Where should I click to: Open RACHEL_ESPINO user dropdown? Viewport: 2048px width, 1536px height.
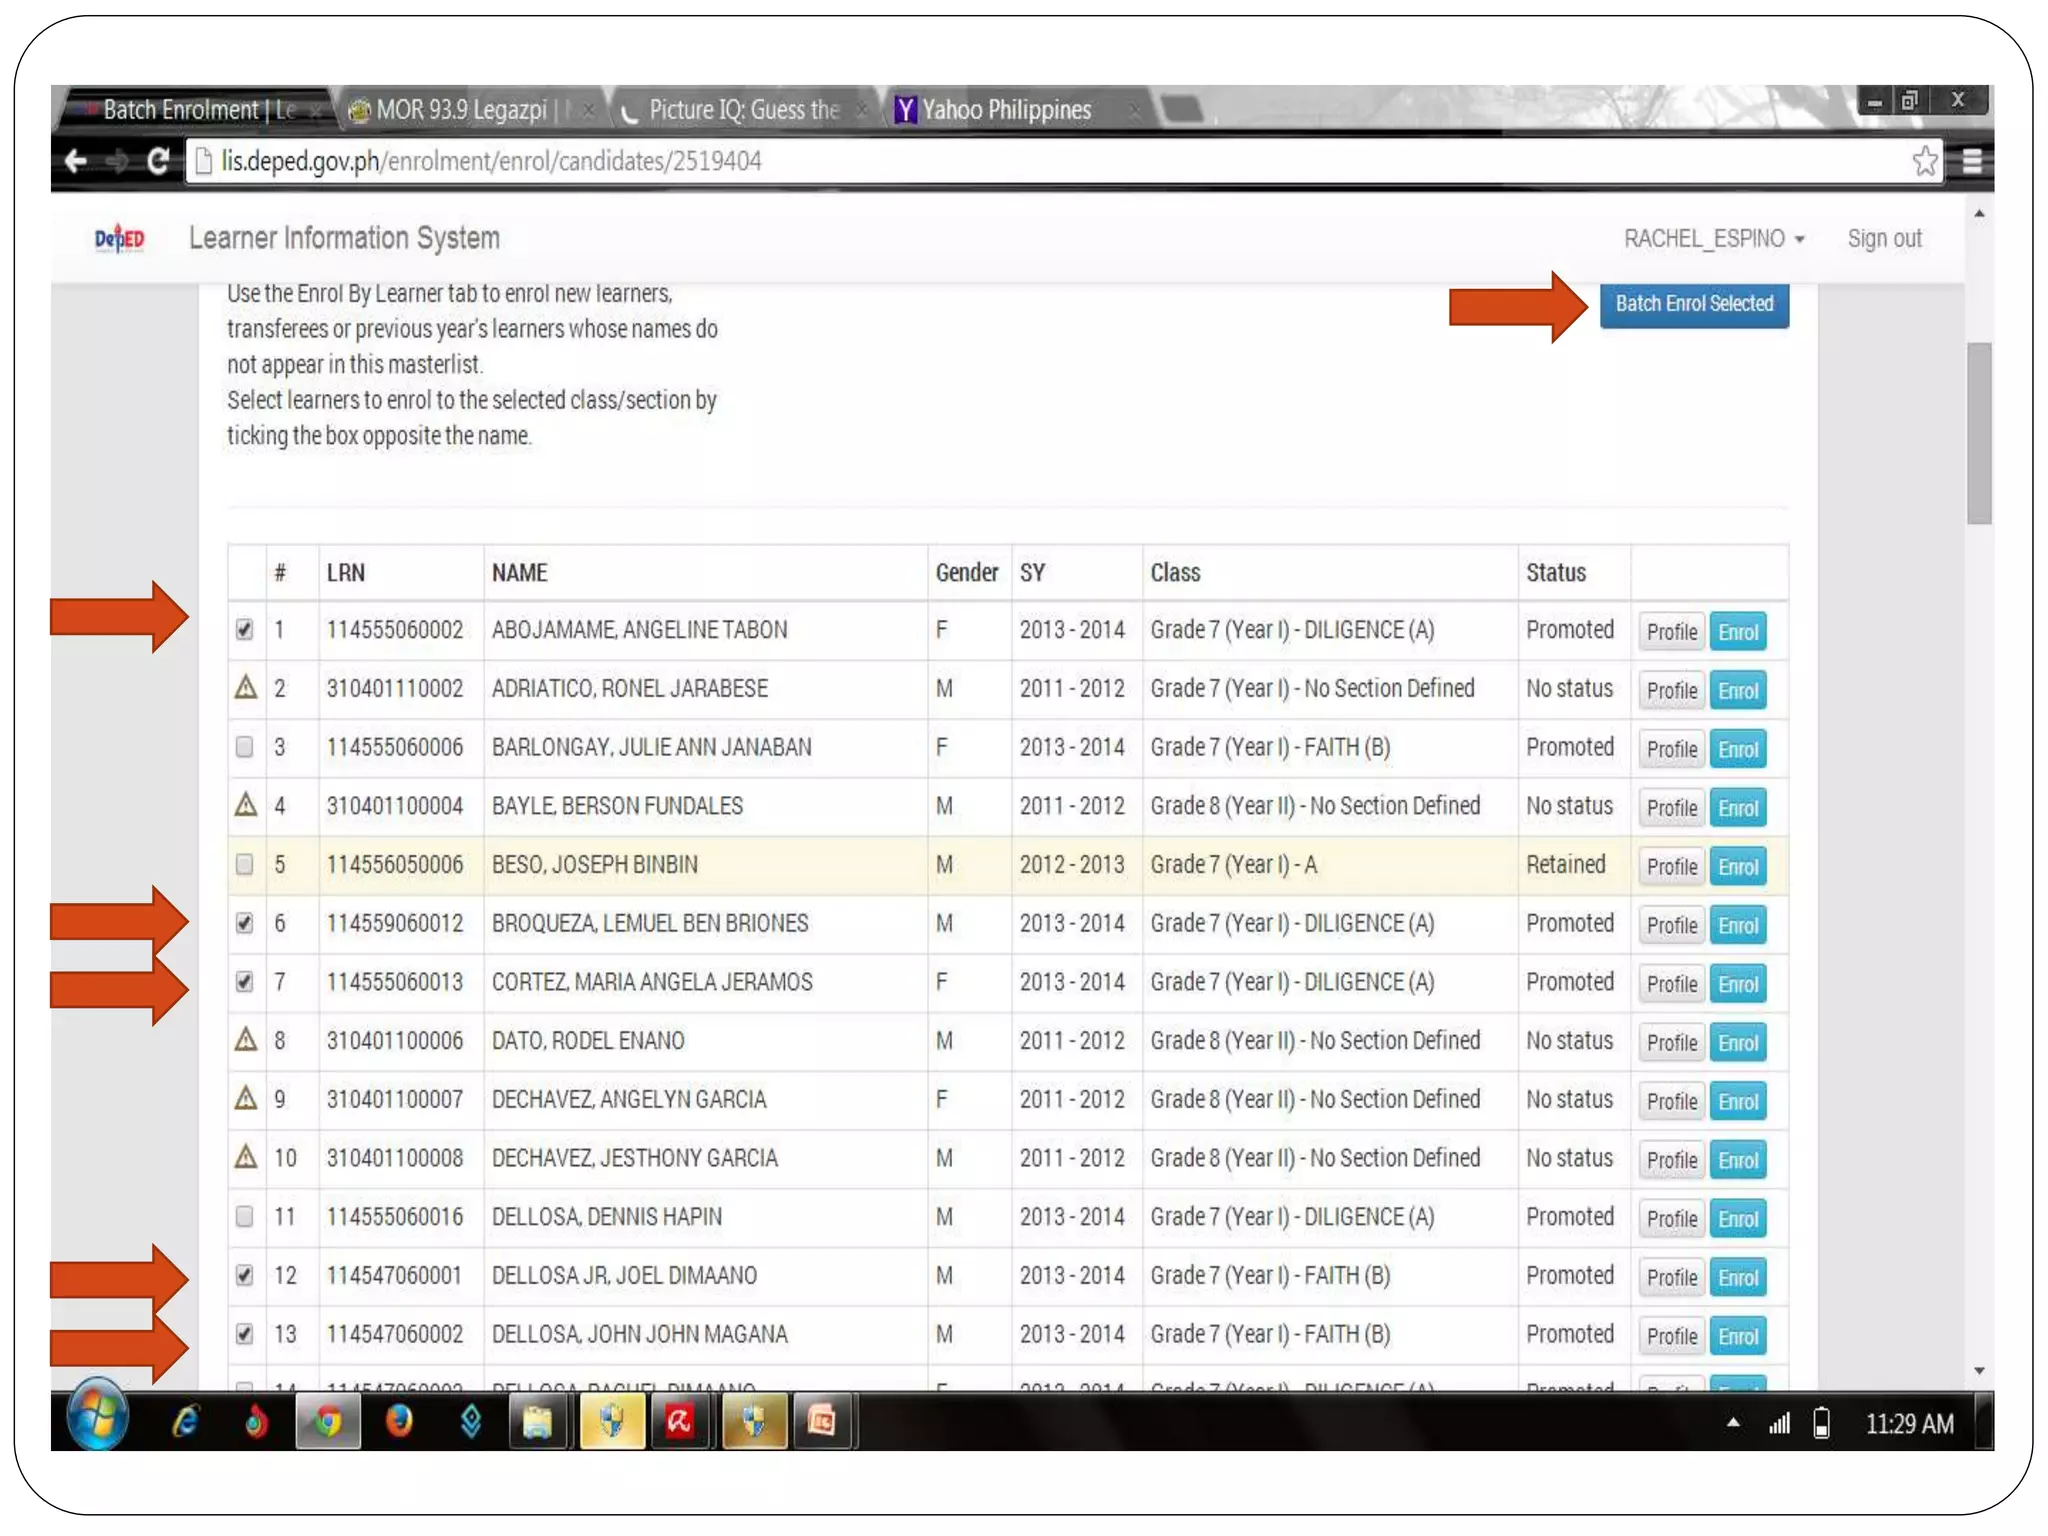coord(1713,239)
